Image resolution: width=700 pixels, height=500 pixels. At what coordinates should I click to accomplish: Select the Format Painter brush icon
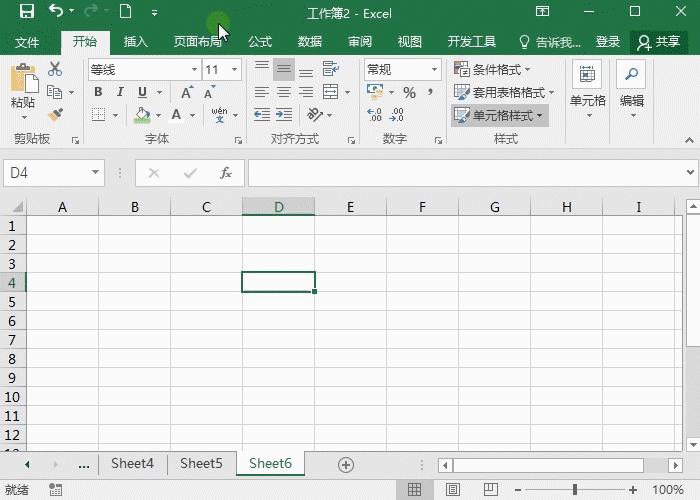(x=55, y=115)
